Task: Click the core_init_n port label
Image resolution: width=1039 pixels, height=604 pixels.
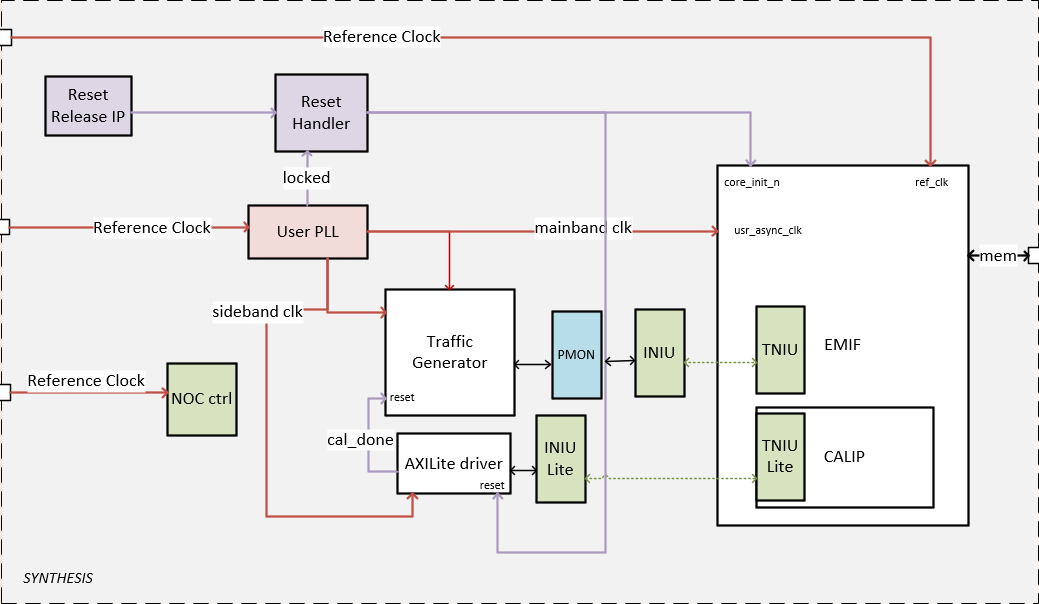Action: click(x=751, y=182)
